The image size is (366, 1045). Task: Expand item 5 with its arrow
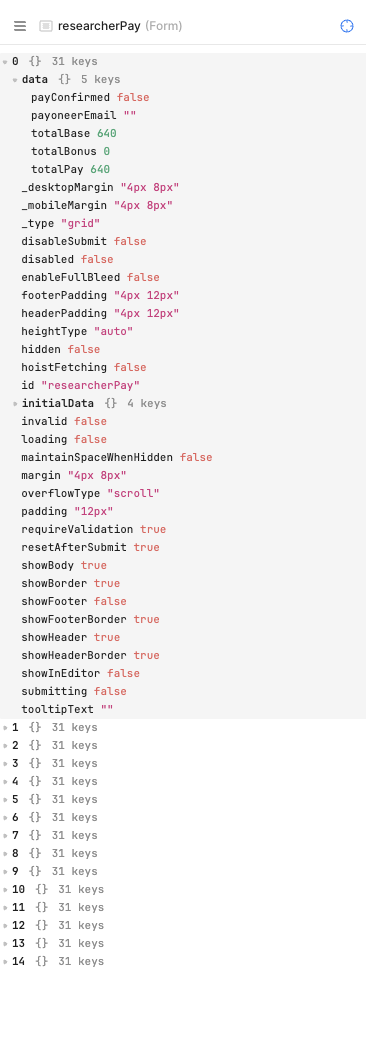(x=5, y=800)
